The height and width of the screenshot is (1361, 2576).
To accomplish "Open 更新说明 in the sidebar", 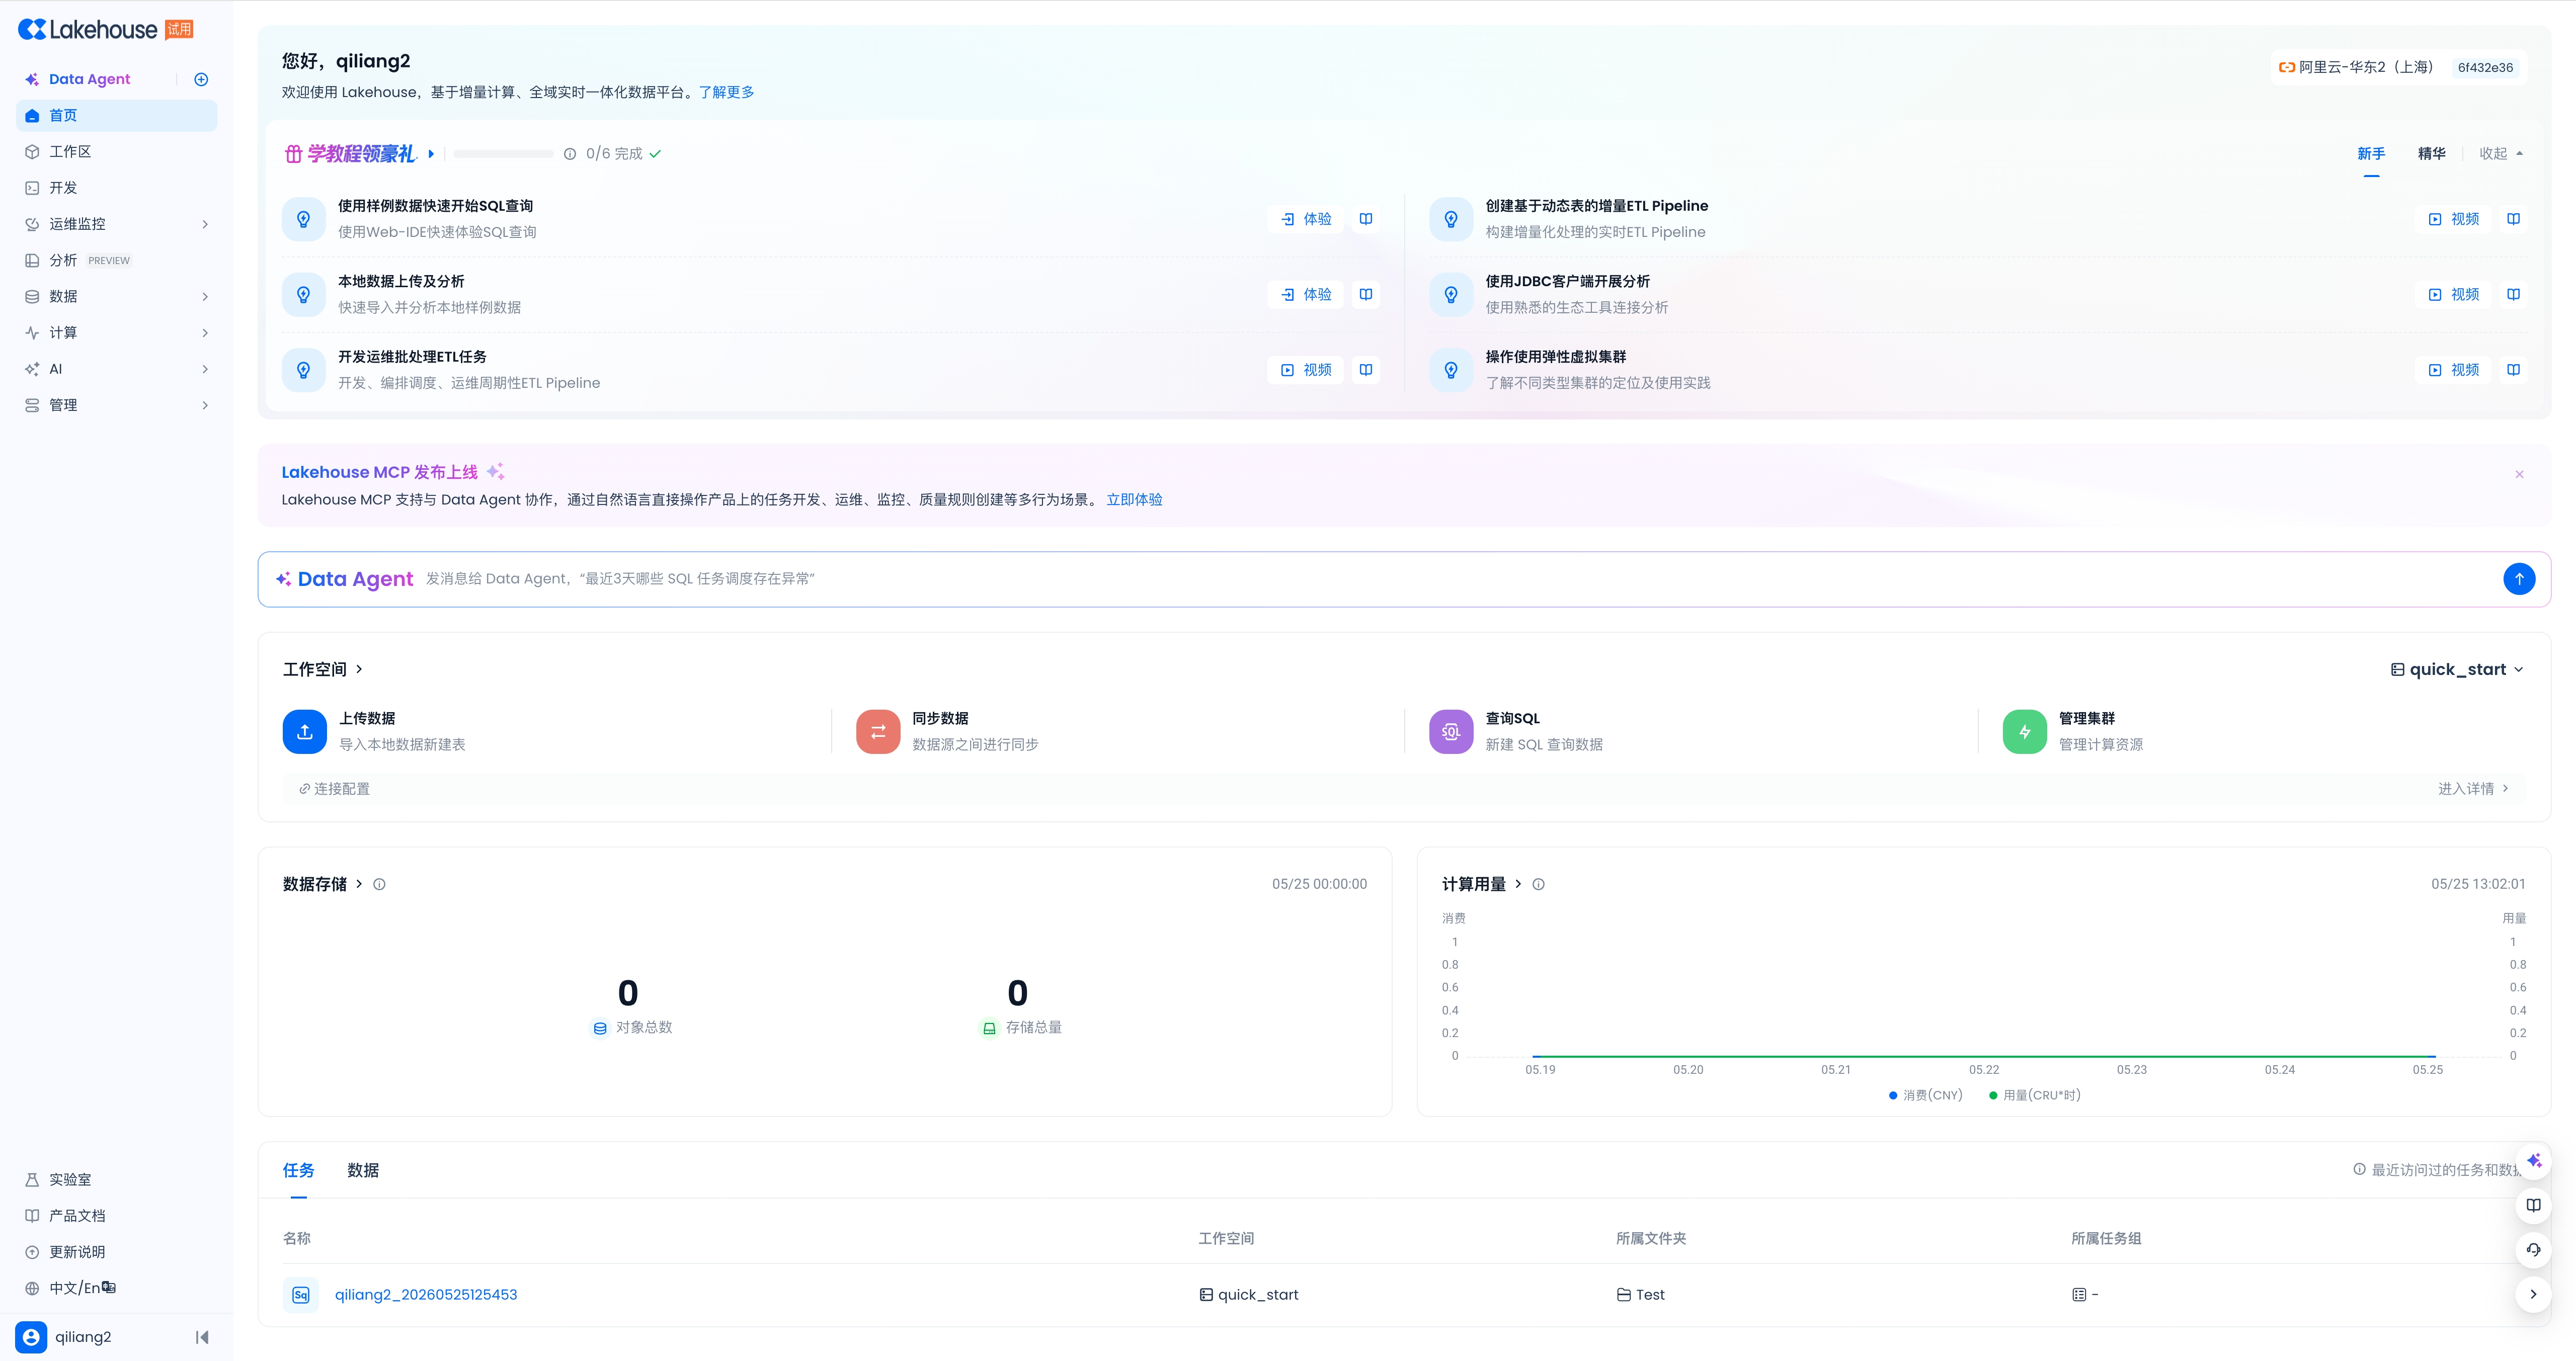I will point(116,1252).
